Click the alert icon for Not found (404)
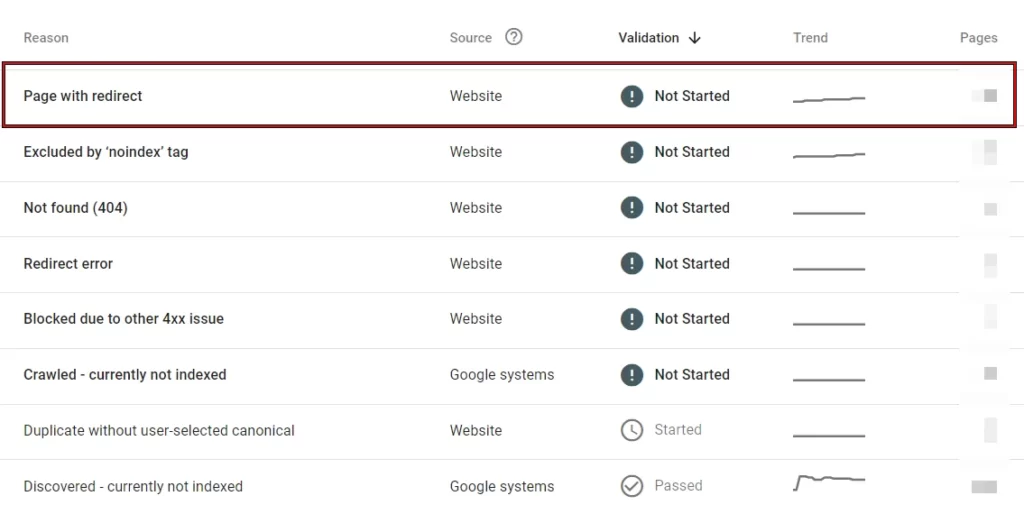 [x=632, y=208]
